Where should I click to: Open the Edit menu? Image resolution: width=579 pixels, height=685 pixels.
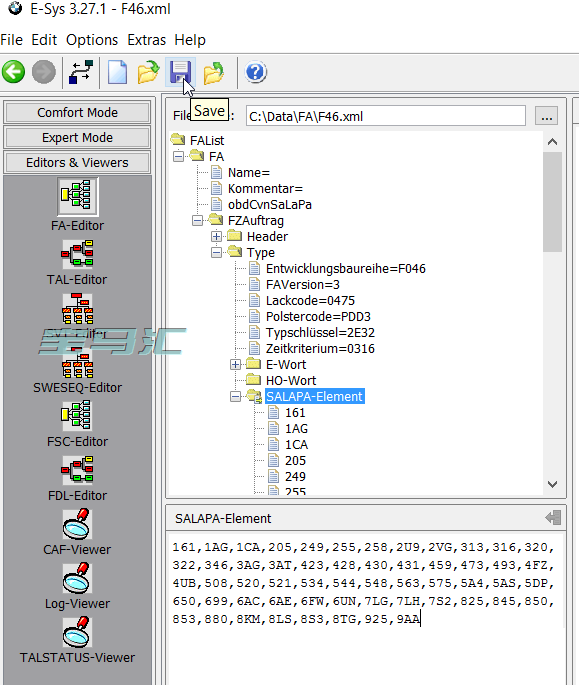44,40
